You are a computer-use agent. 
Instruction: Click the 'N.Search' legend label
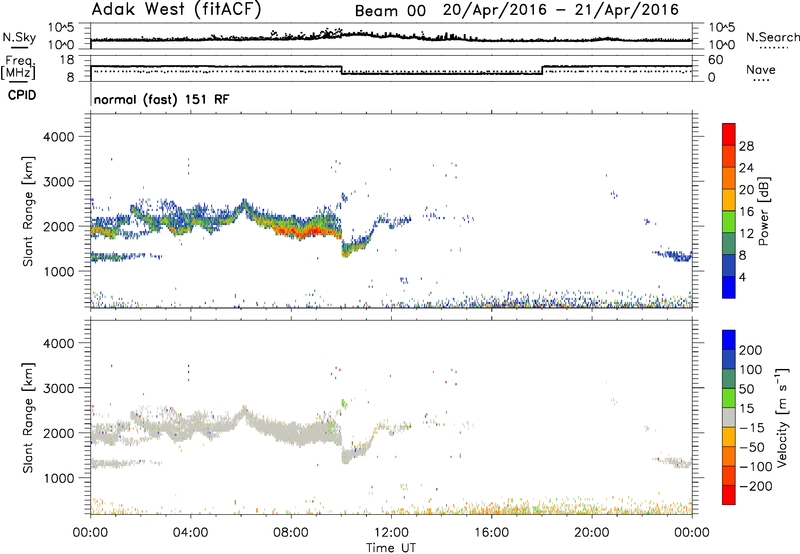pos(772,37)
